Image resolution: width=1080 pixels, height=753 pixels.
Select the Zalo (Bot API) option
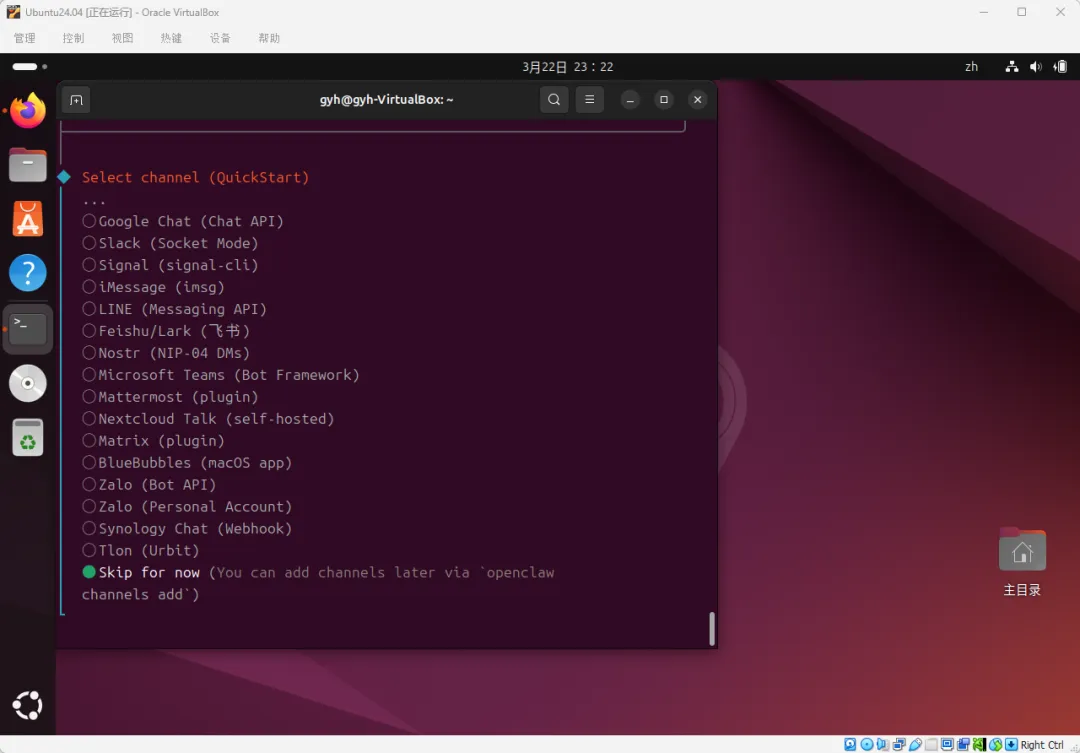[x=149, y=485]
